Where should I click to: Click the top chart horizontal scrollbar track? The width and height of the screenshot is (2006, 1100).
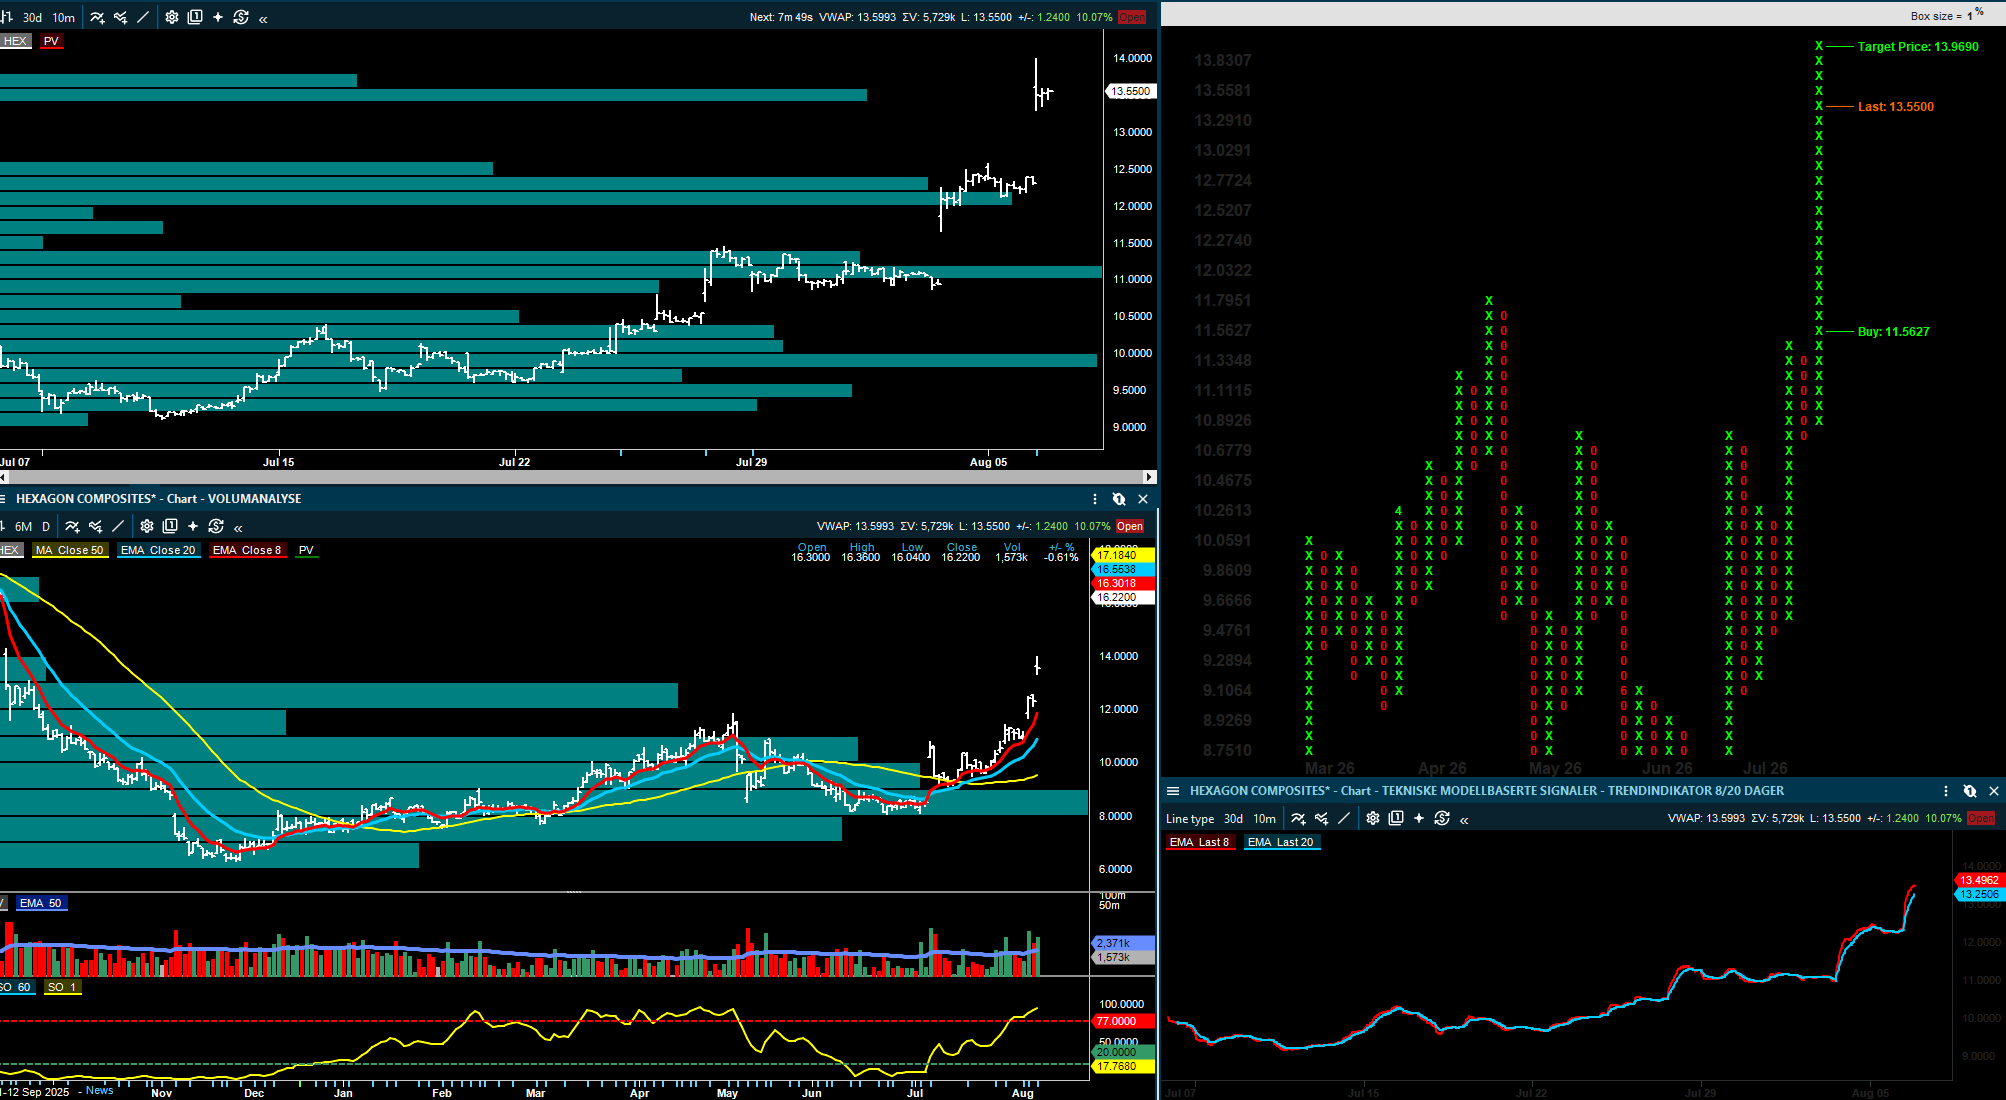tap(577, 477)
